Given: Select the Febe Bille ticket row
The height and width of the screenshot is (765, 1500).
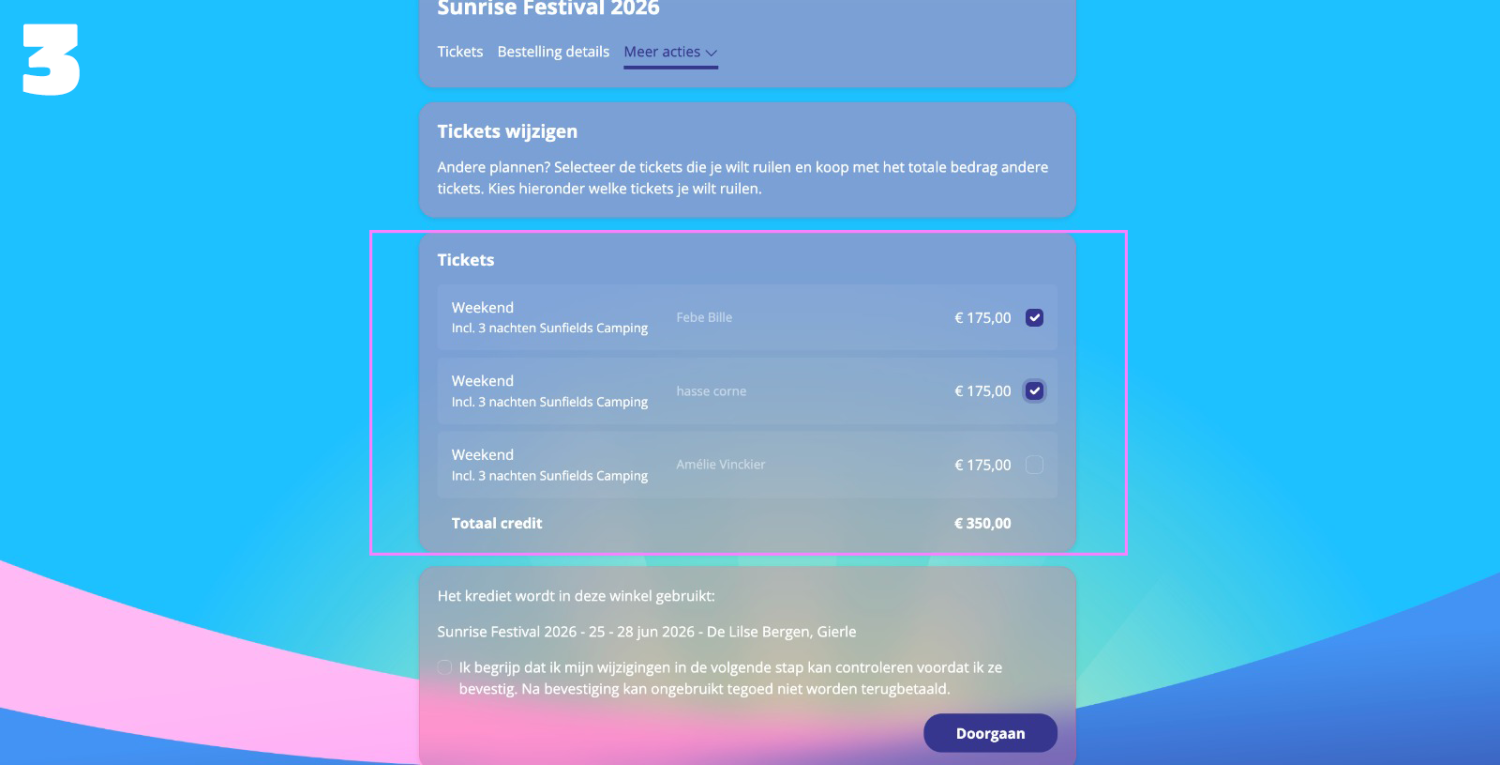Looking at the screenshot, I should (x=747, y=317).
